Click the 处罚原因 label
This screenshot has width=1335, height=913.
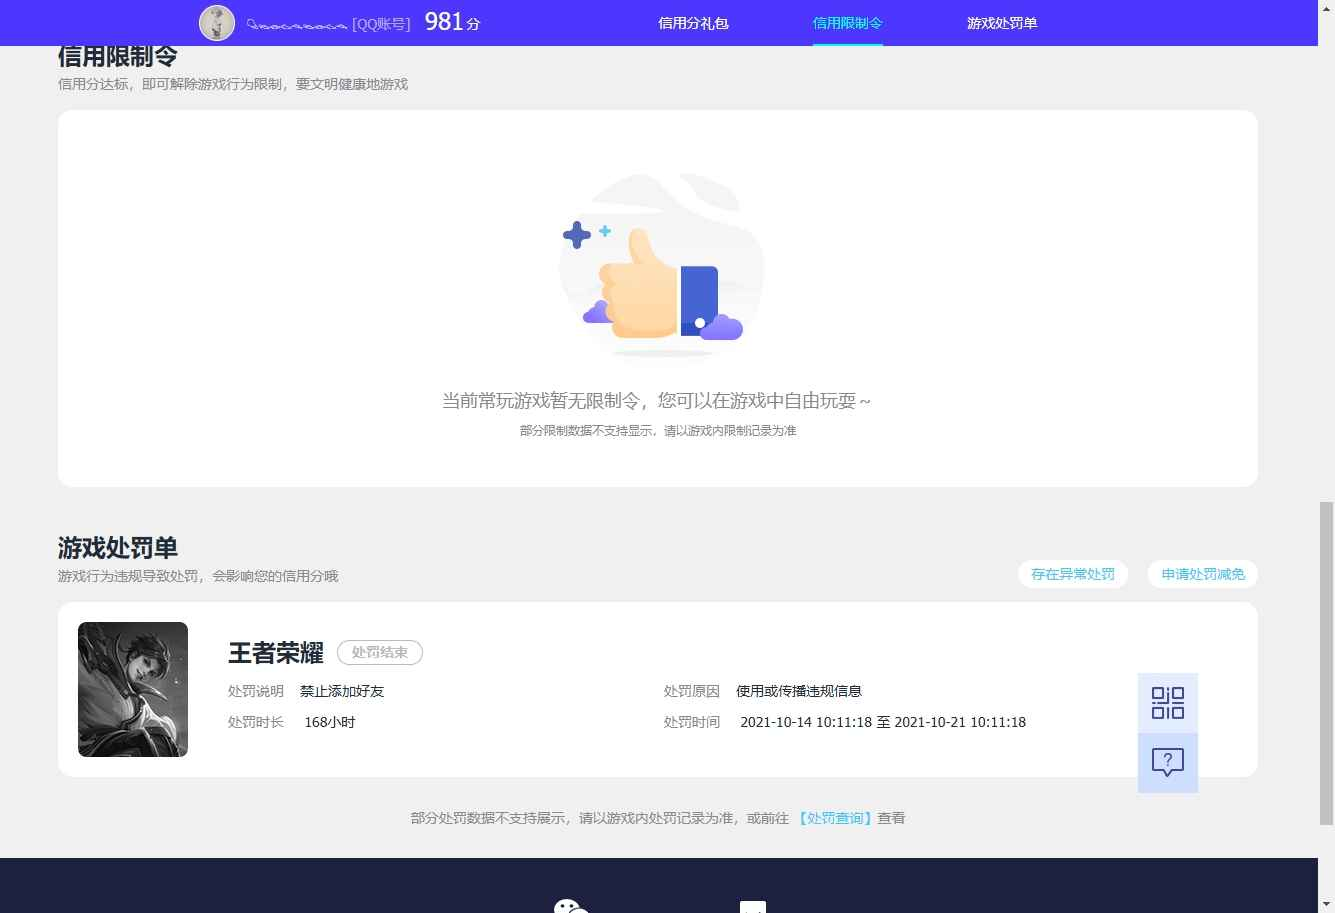tap(692, 691)
